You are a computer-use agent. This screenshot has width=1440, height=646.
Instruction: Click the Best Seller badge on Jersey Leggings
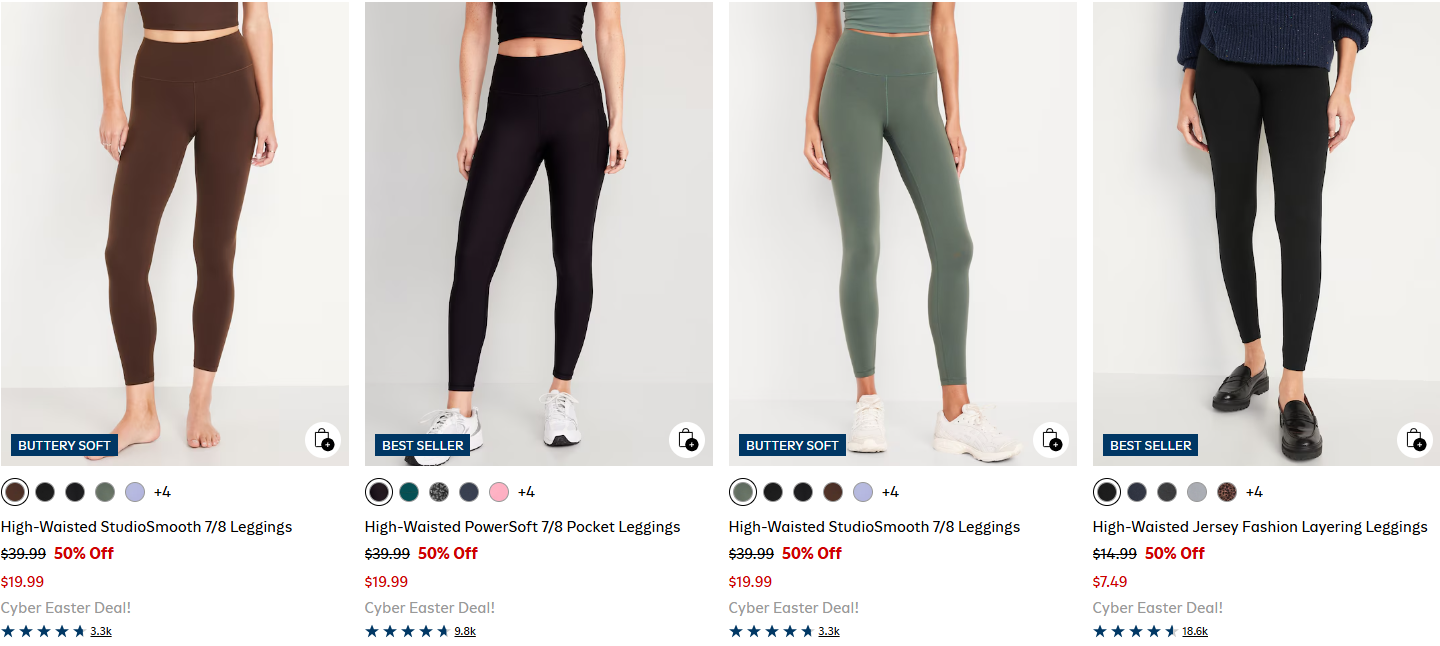click(1151, 445)
